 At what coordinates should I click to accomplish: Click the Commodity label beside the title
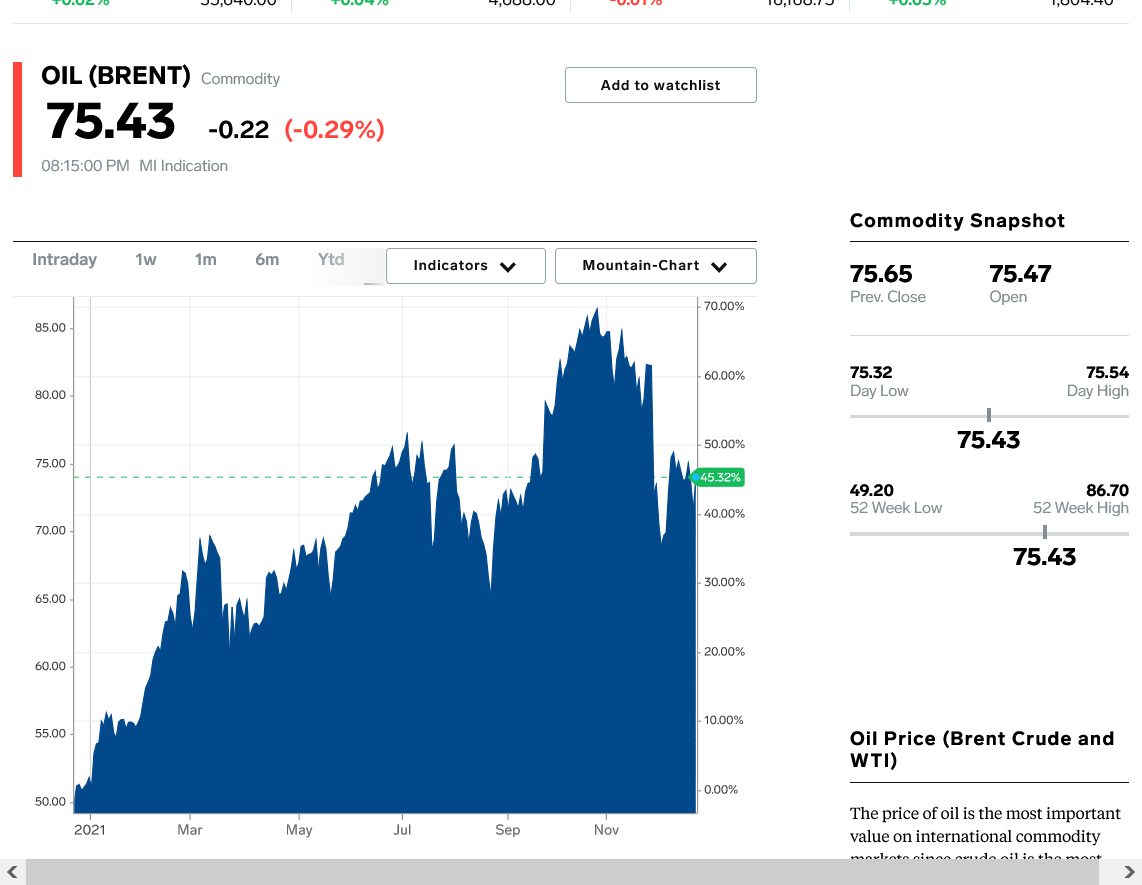[x=240, y=79]
